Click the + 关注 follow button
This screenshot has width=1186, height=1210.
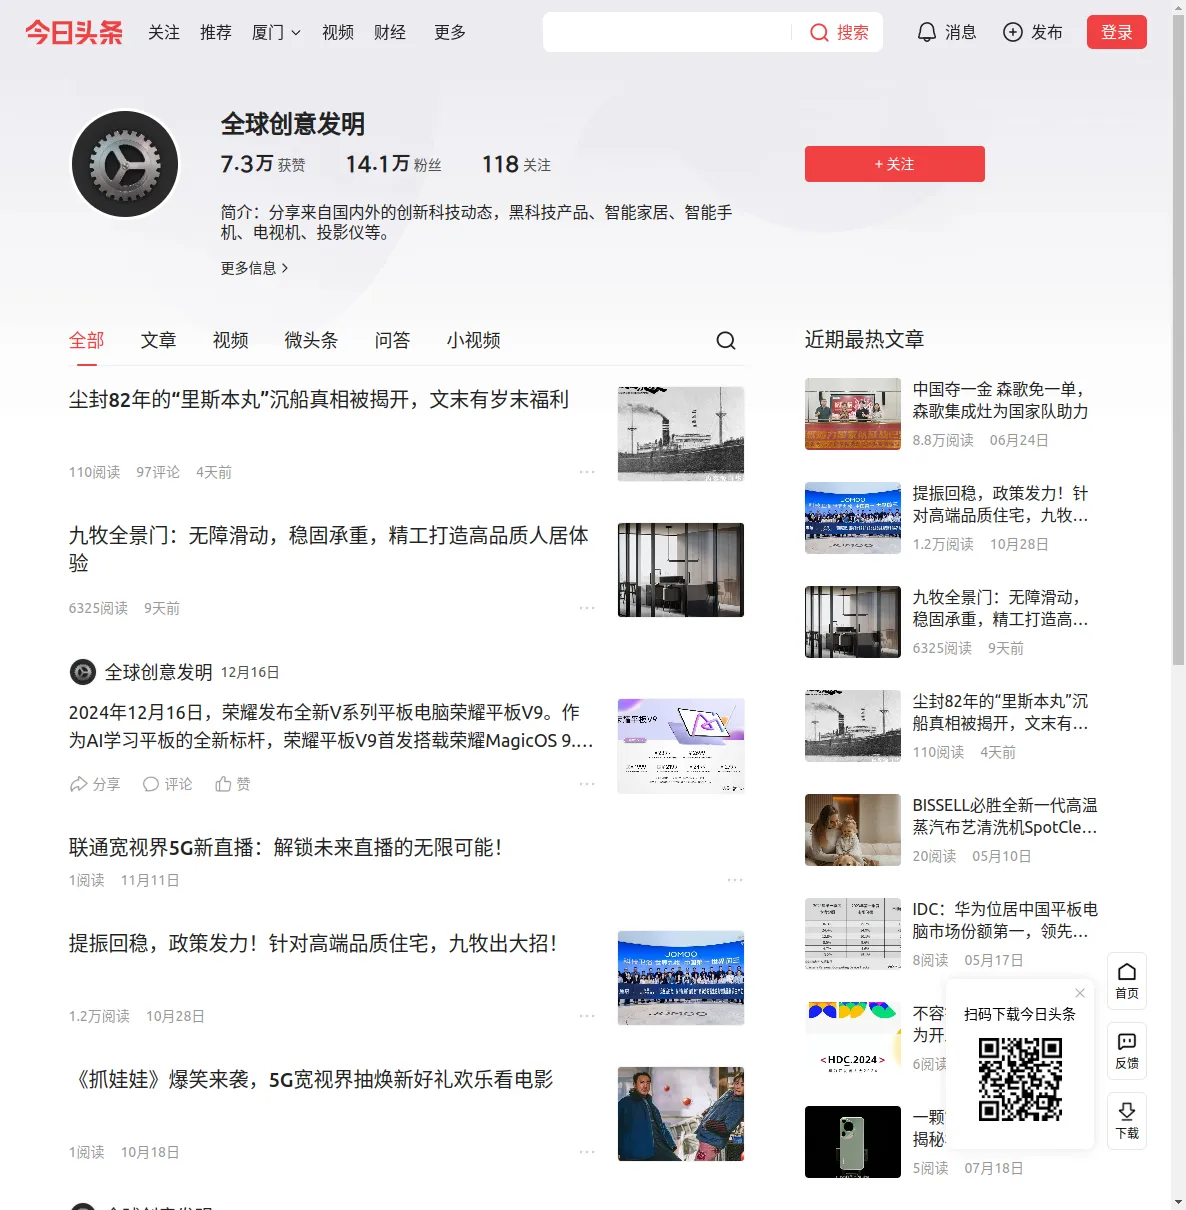pos(895,164)
